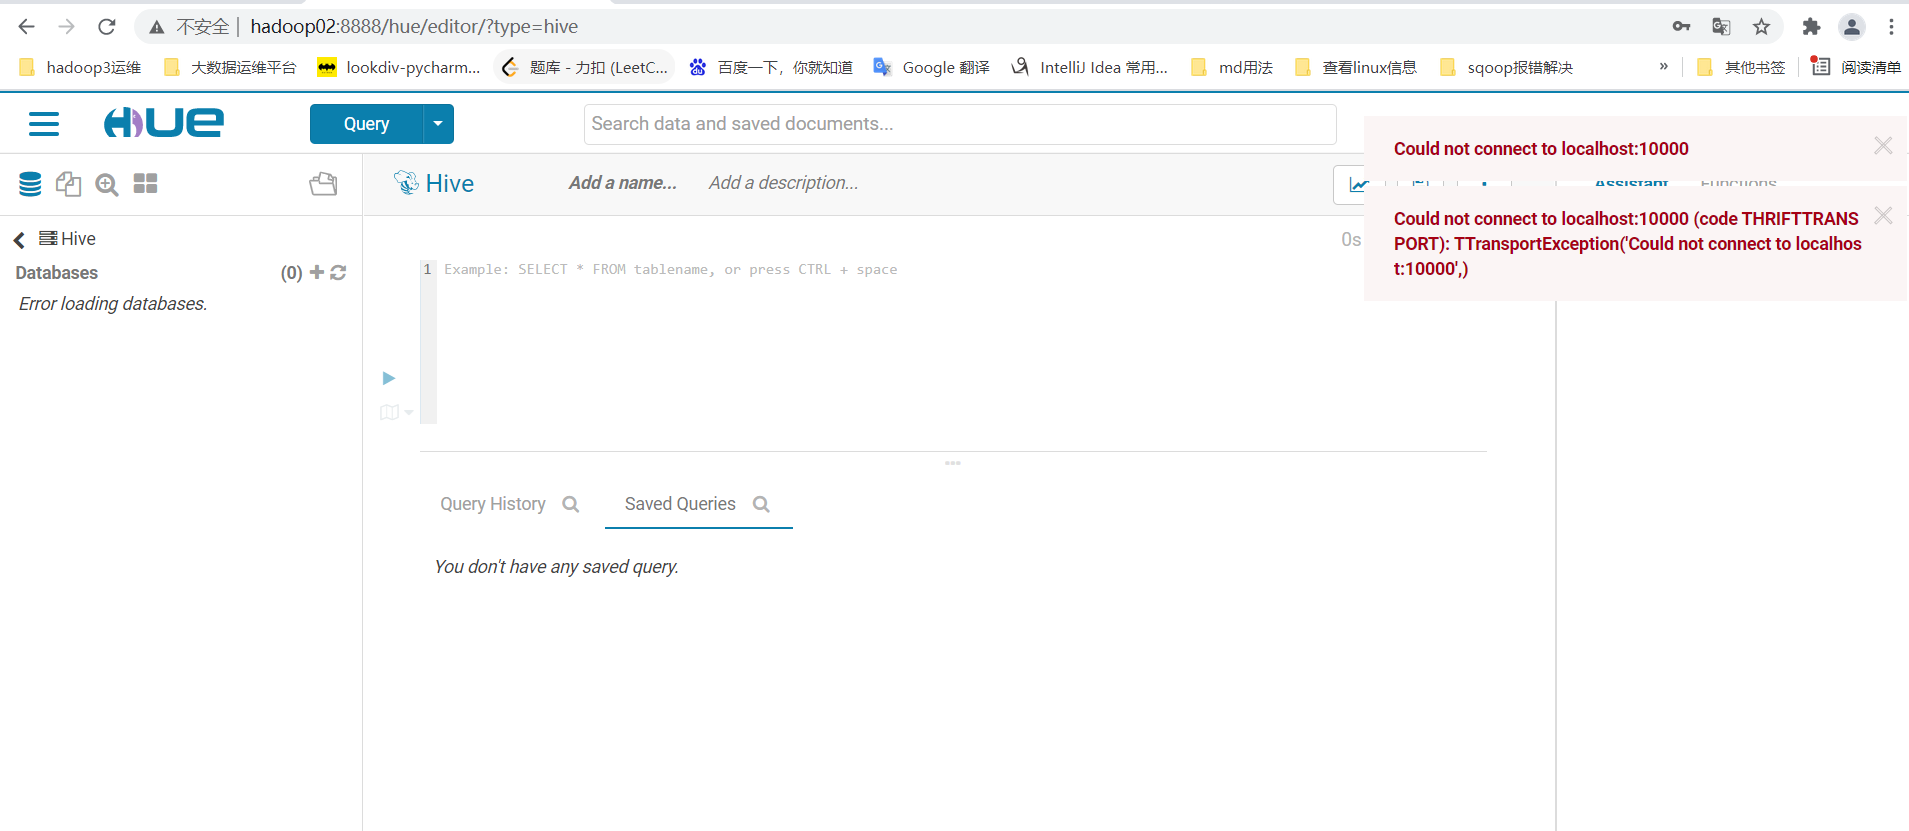Image resolution: width=1909 pixels, height=831 pixels.
Task: Search the Query History with magnifier icon
Action: [x=571, y=504]
